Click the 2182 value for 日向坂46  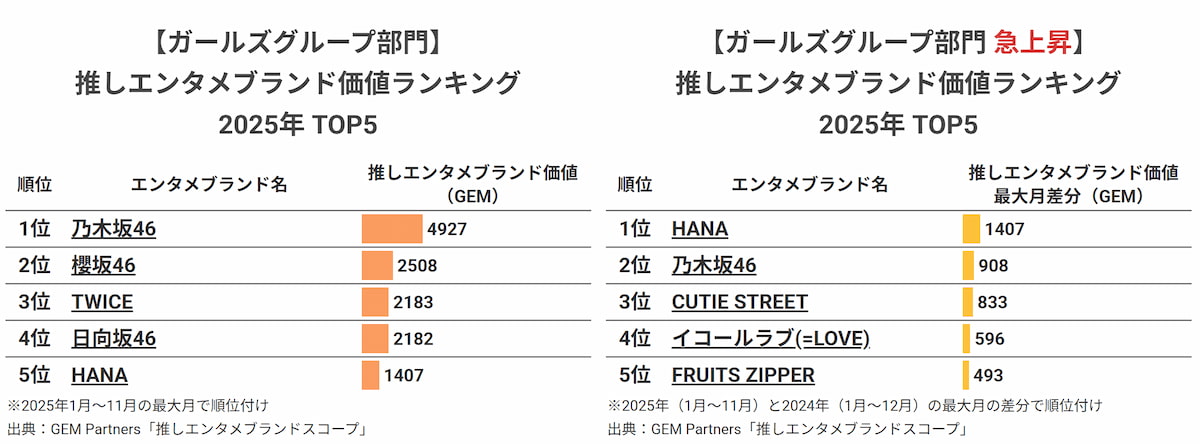pos(413,339)
